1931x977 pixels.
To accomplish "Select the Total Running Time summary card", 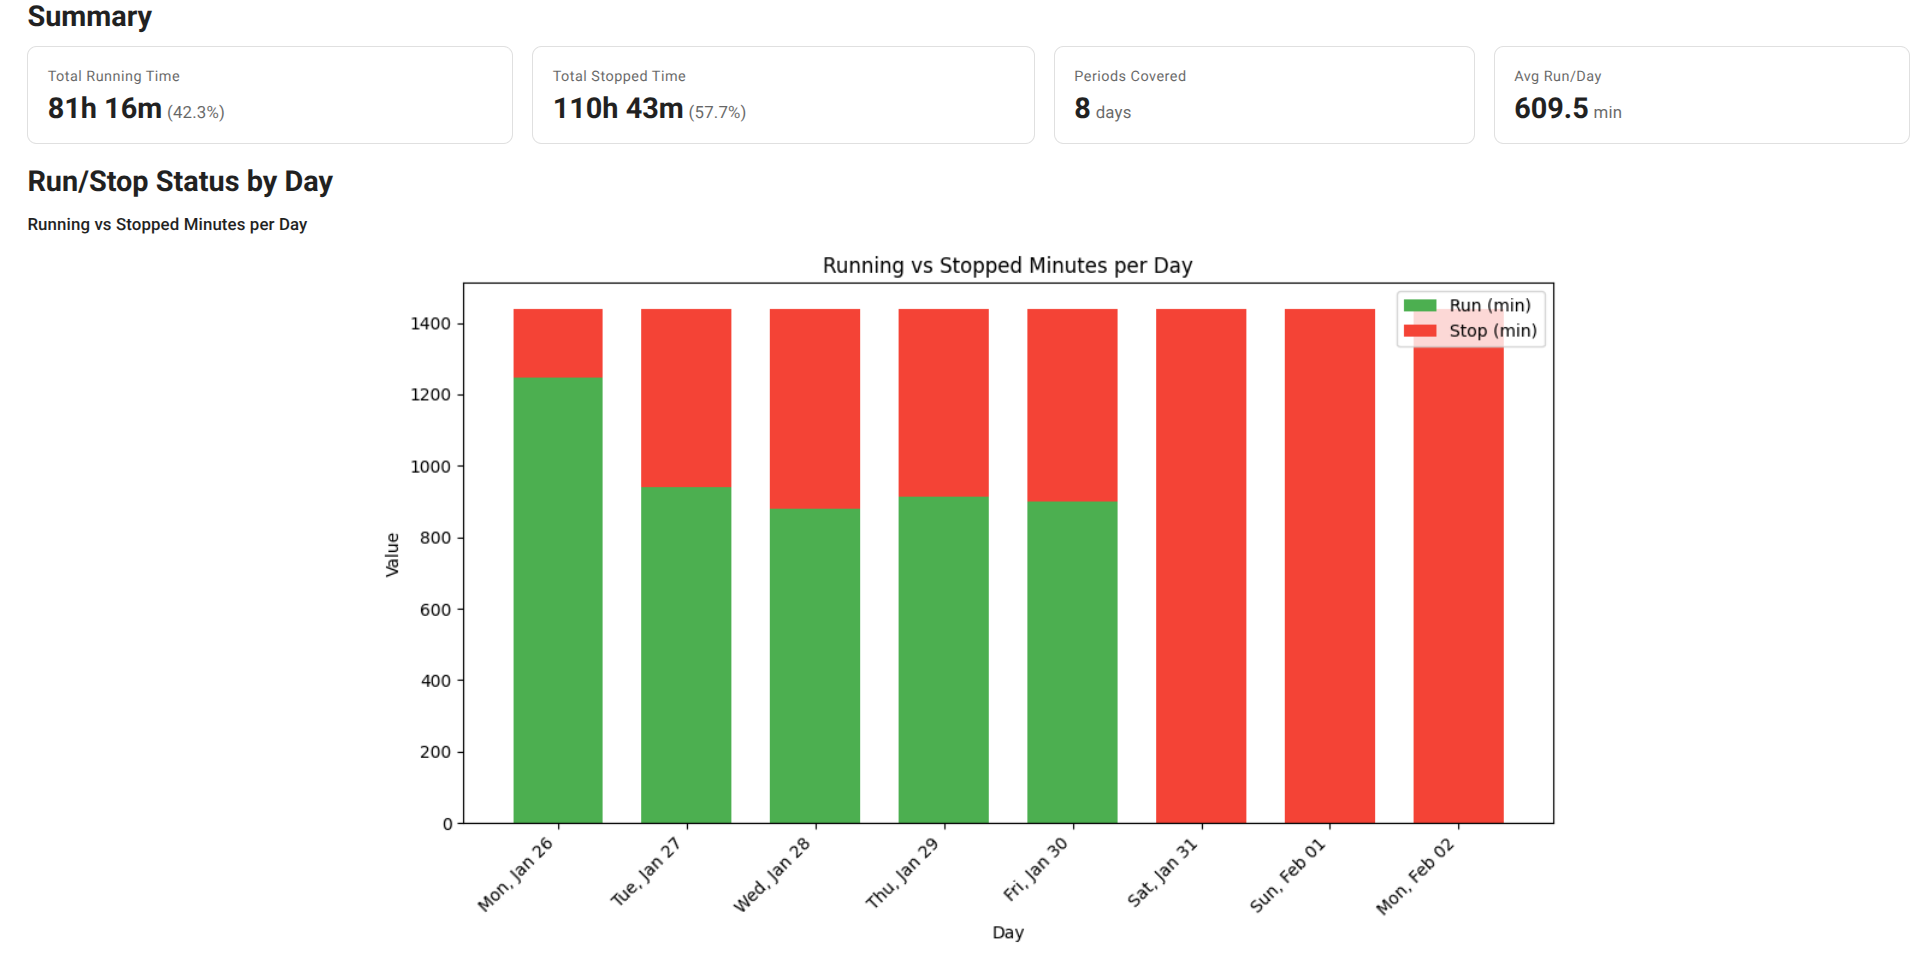I will tap(269, 95).
